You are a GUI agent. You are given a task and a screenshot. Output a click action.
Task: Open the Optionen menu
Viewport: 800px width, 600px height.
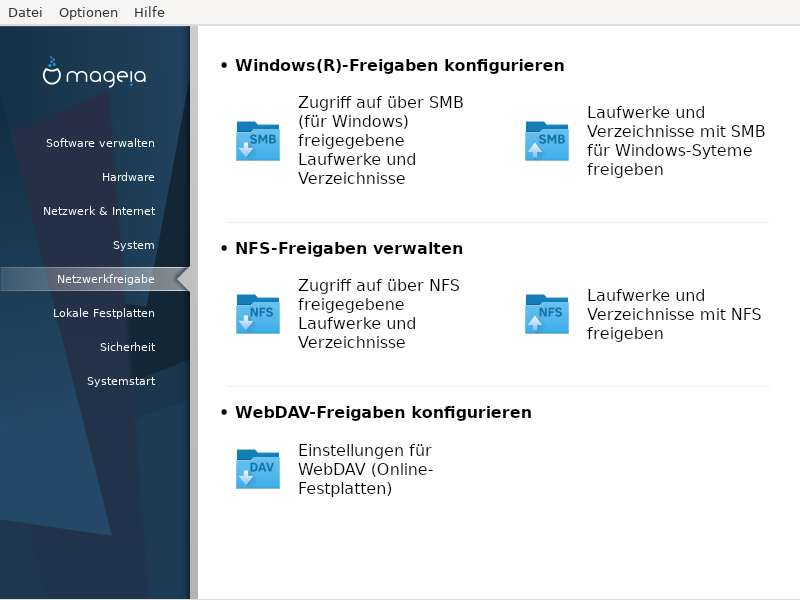coord(88,12)
